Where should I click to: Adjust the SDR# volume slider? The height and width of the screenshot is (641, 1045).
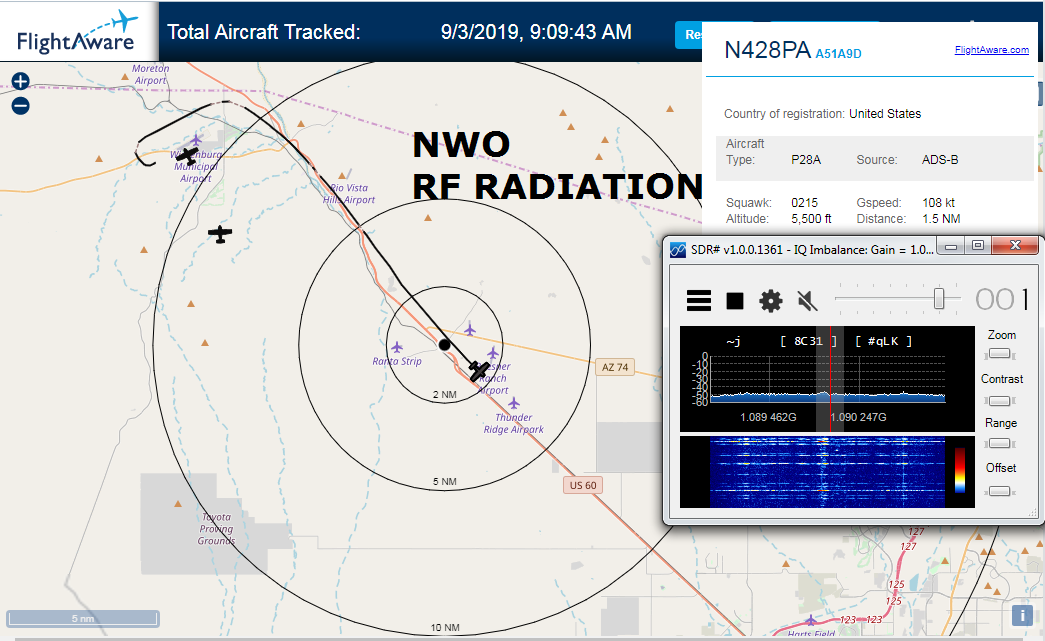(x=939, y=299)
